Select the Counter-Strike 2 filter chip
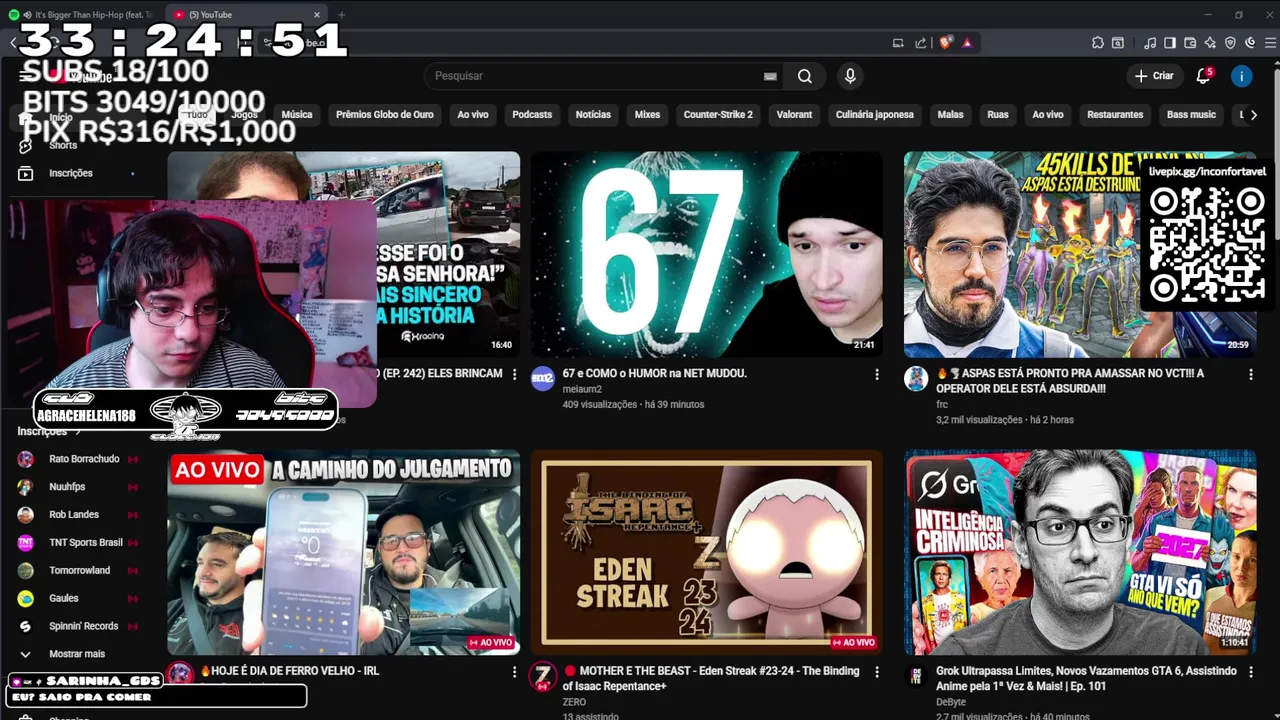 tap(718, 115)
